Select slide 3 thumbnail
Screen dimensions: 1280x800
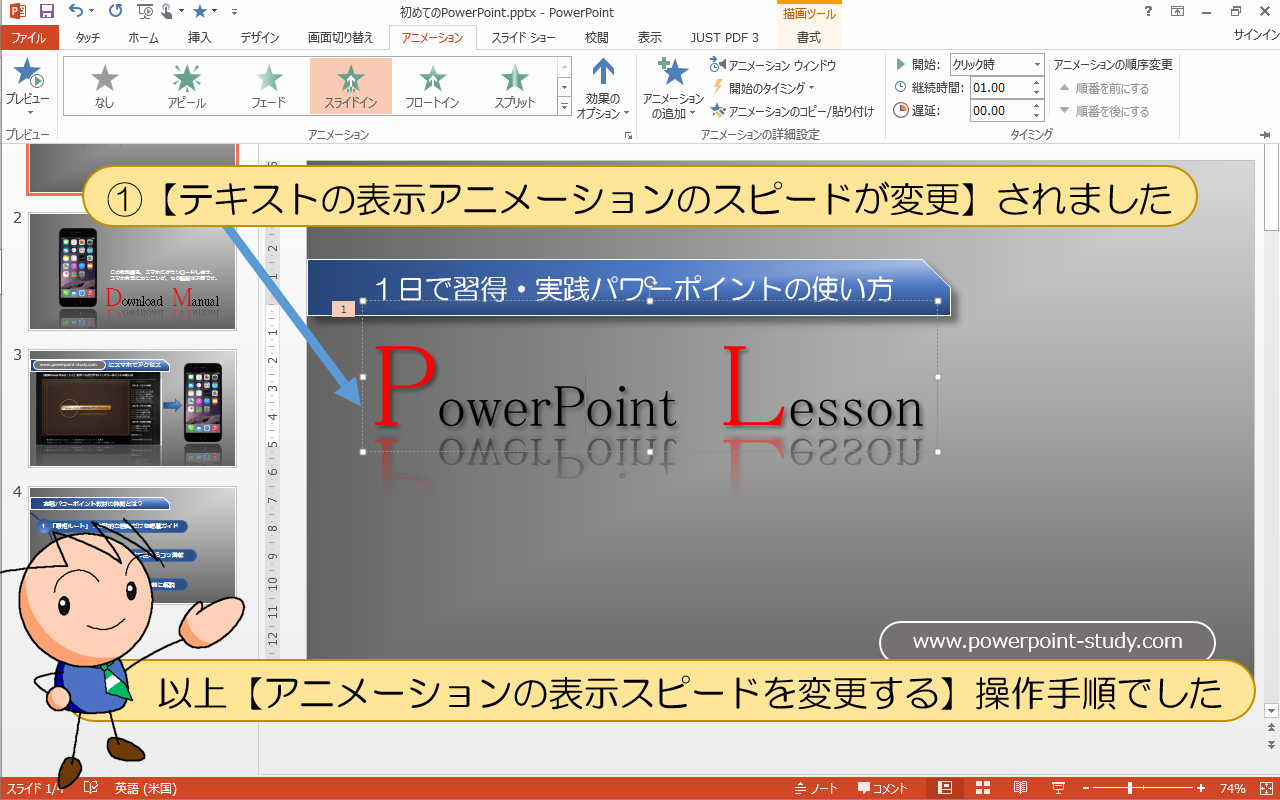[133, 408]
